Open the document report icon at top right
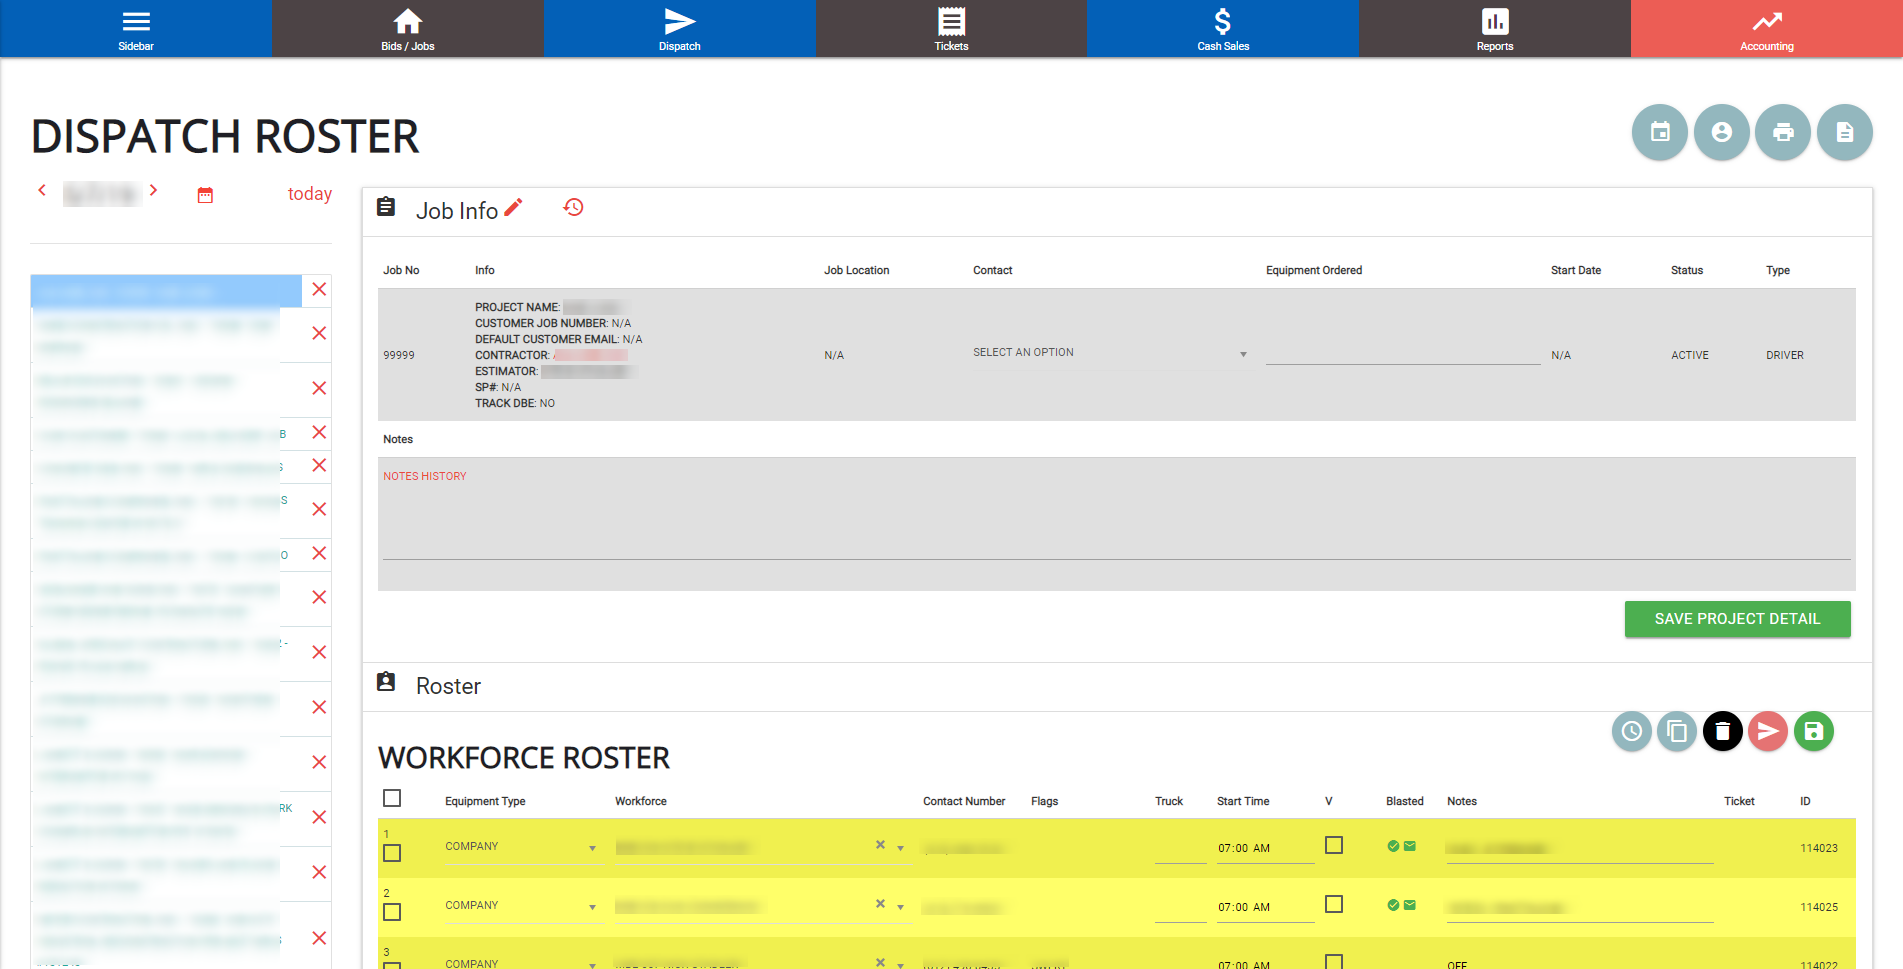Image resolution: width=1903 pixels, height=969 pixels. [x=1844, y=132]
